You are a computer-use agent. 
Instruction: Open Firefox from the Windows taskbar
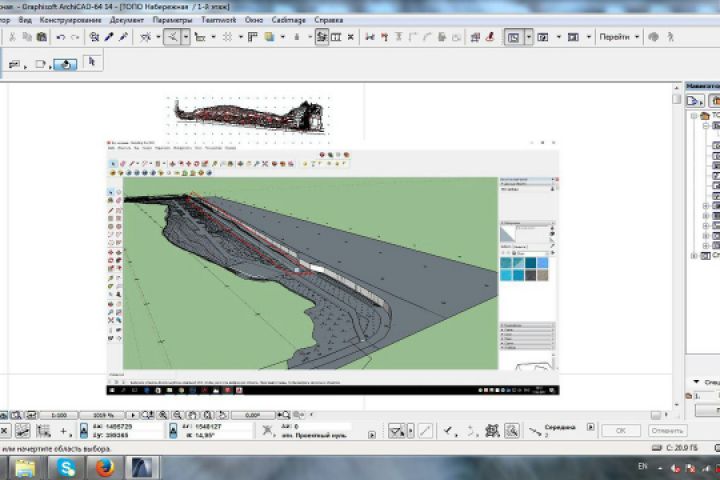tap(105, 467)
